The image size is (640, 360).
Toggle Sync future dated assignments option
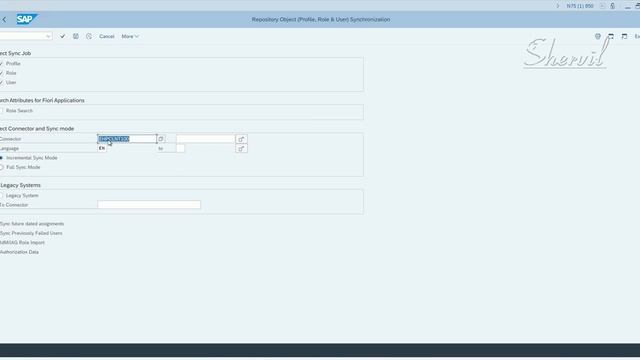32,224
